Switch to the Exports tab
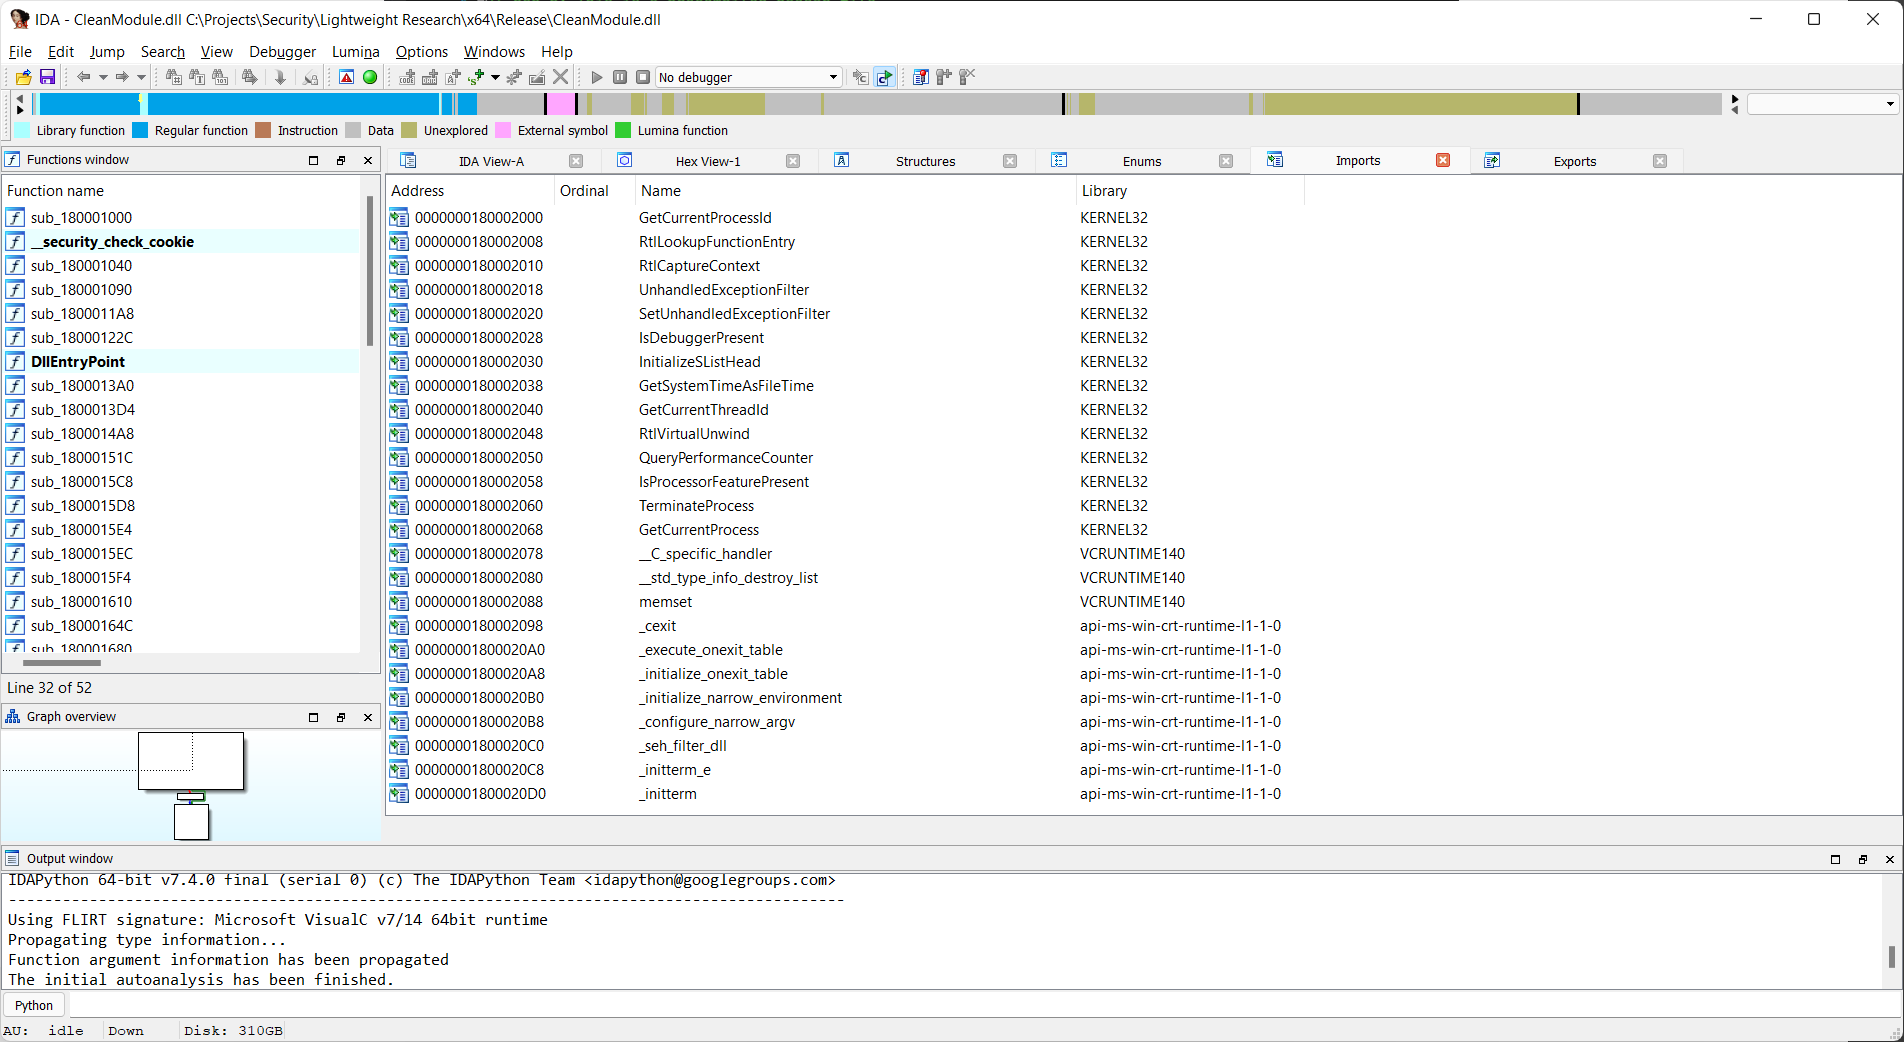The height and width of the screenshot is (1042, 1904). click(x=1574, y=161)
